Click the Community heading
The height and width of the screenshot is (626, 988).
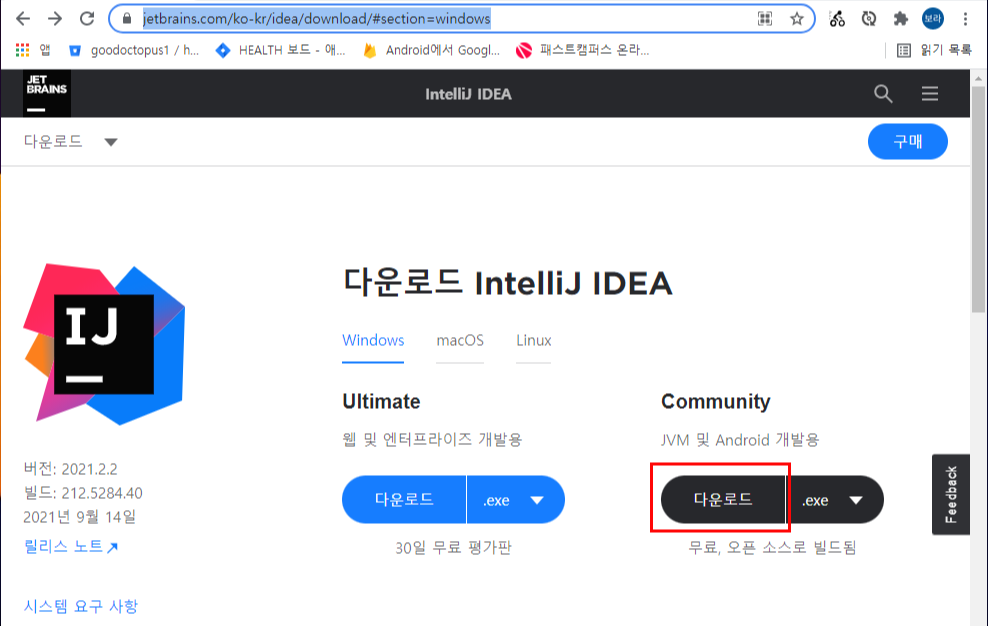[x=716, y=402]
